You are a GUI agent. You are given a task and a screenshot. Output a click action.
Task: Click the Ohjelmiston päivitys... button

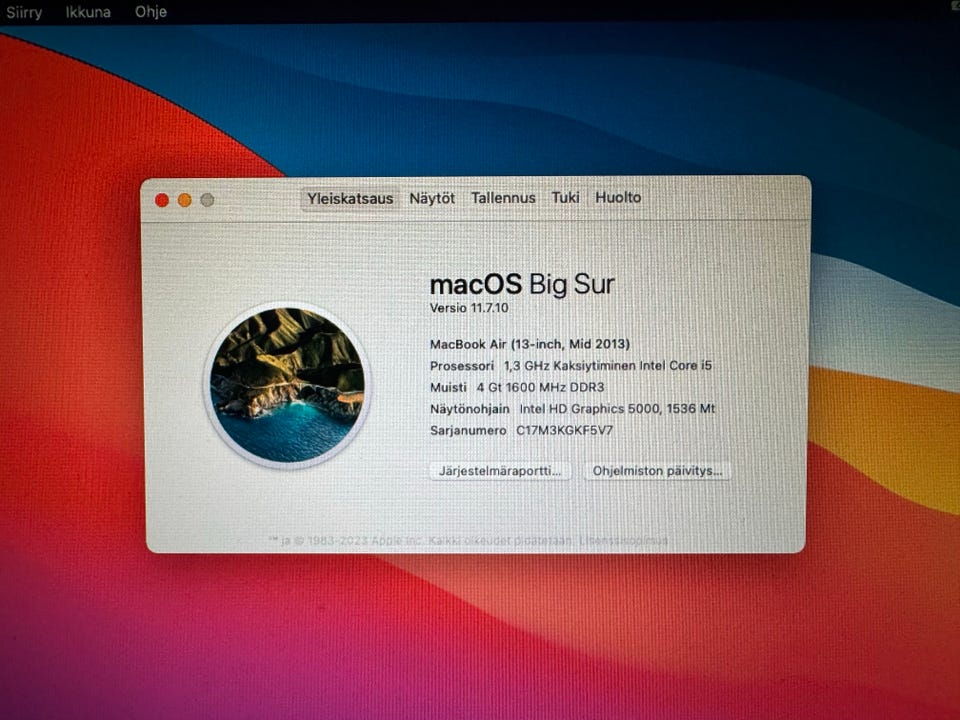pos(657,471)
